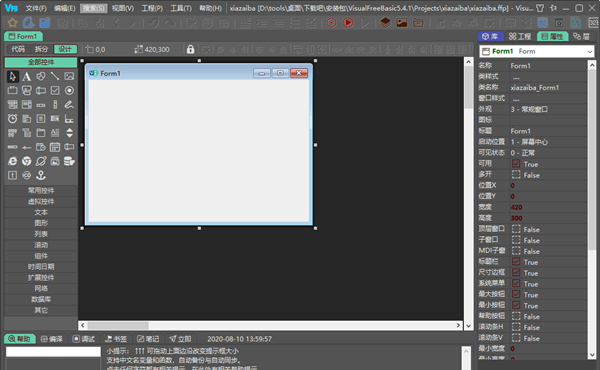600x370 pixels.
Task: Open the 文件(F) menu
Action: tap(36, 8)
